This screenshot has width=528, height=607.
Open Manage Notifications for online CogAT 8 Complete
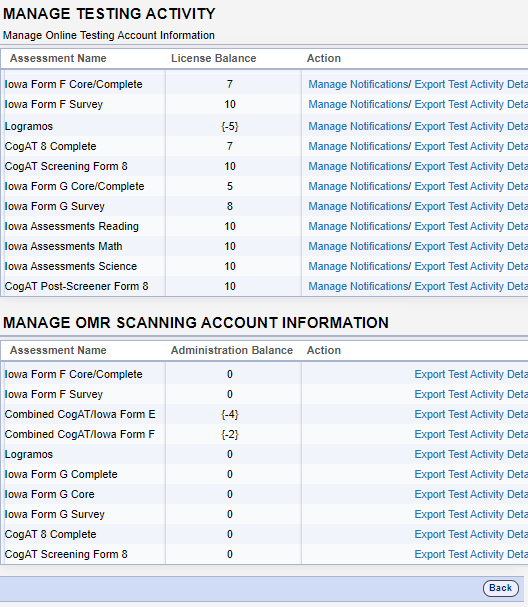[359, 146]
